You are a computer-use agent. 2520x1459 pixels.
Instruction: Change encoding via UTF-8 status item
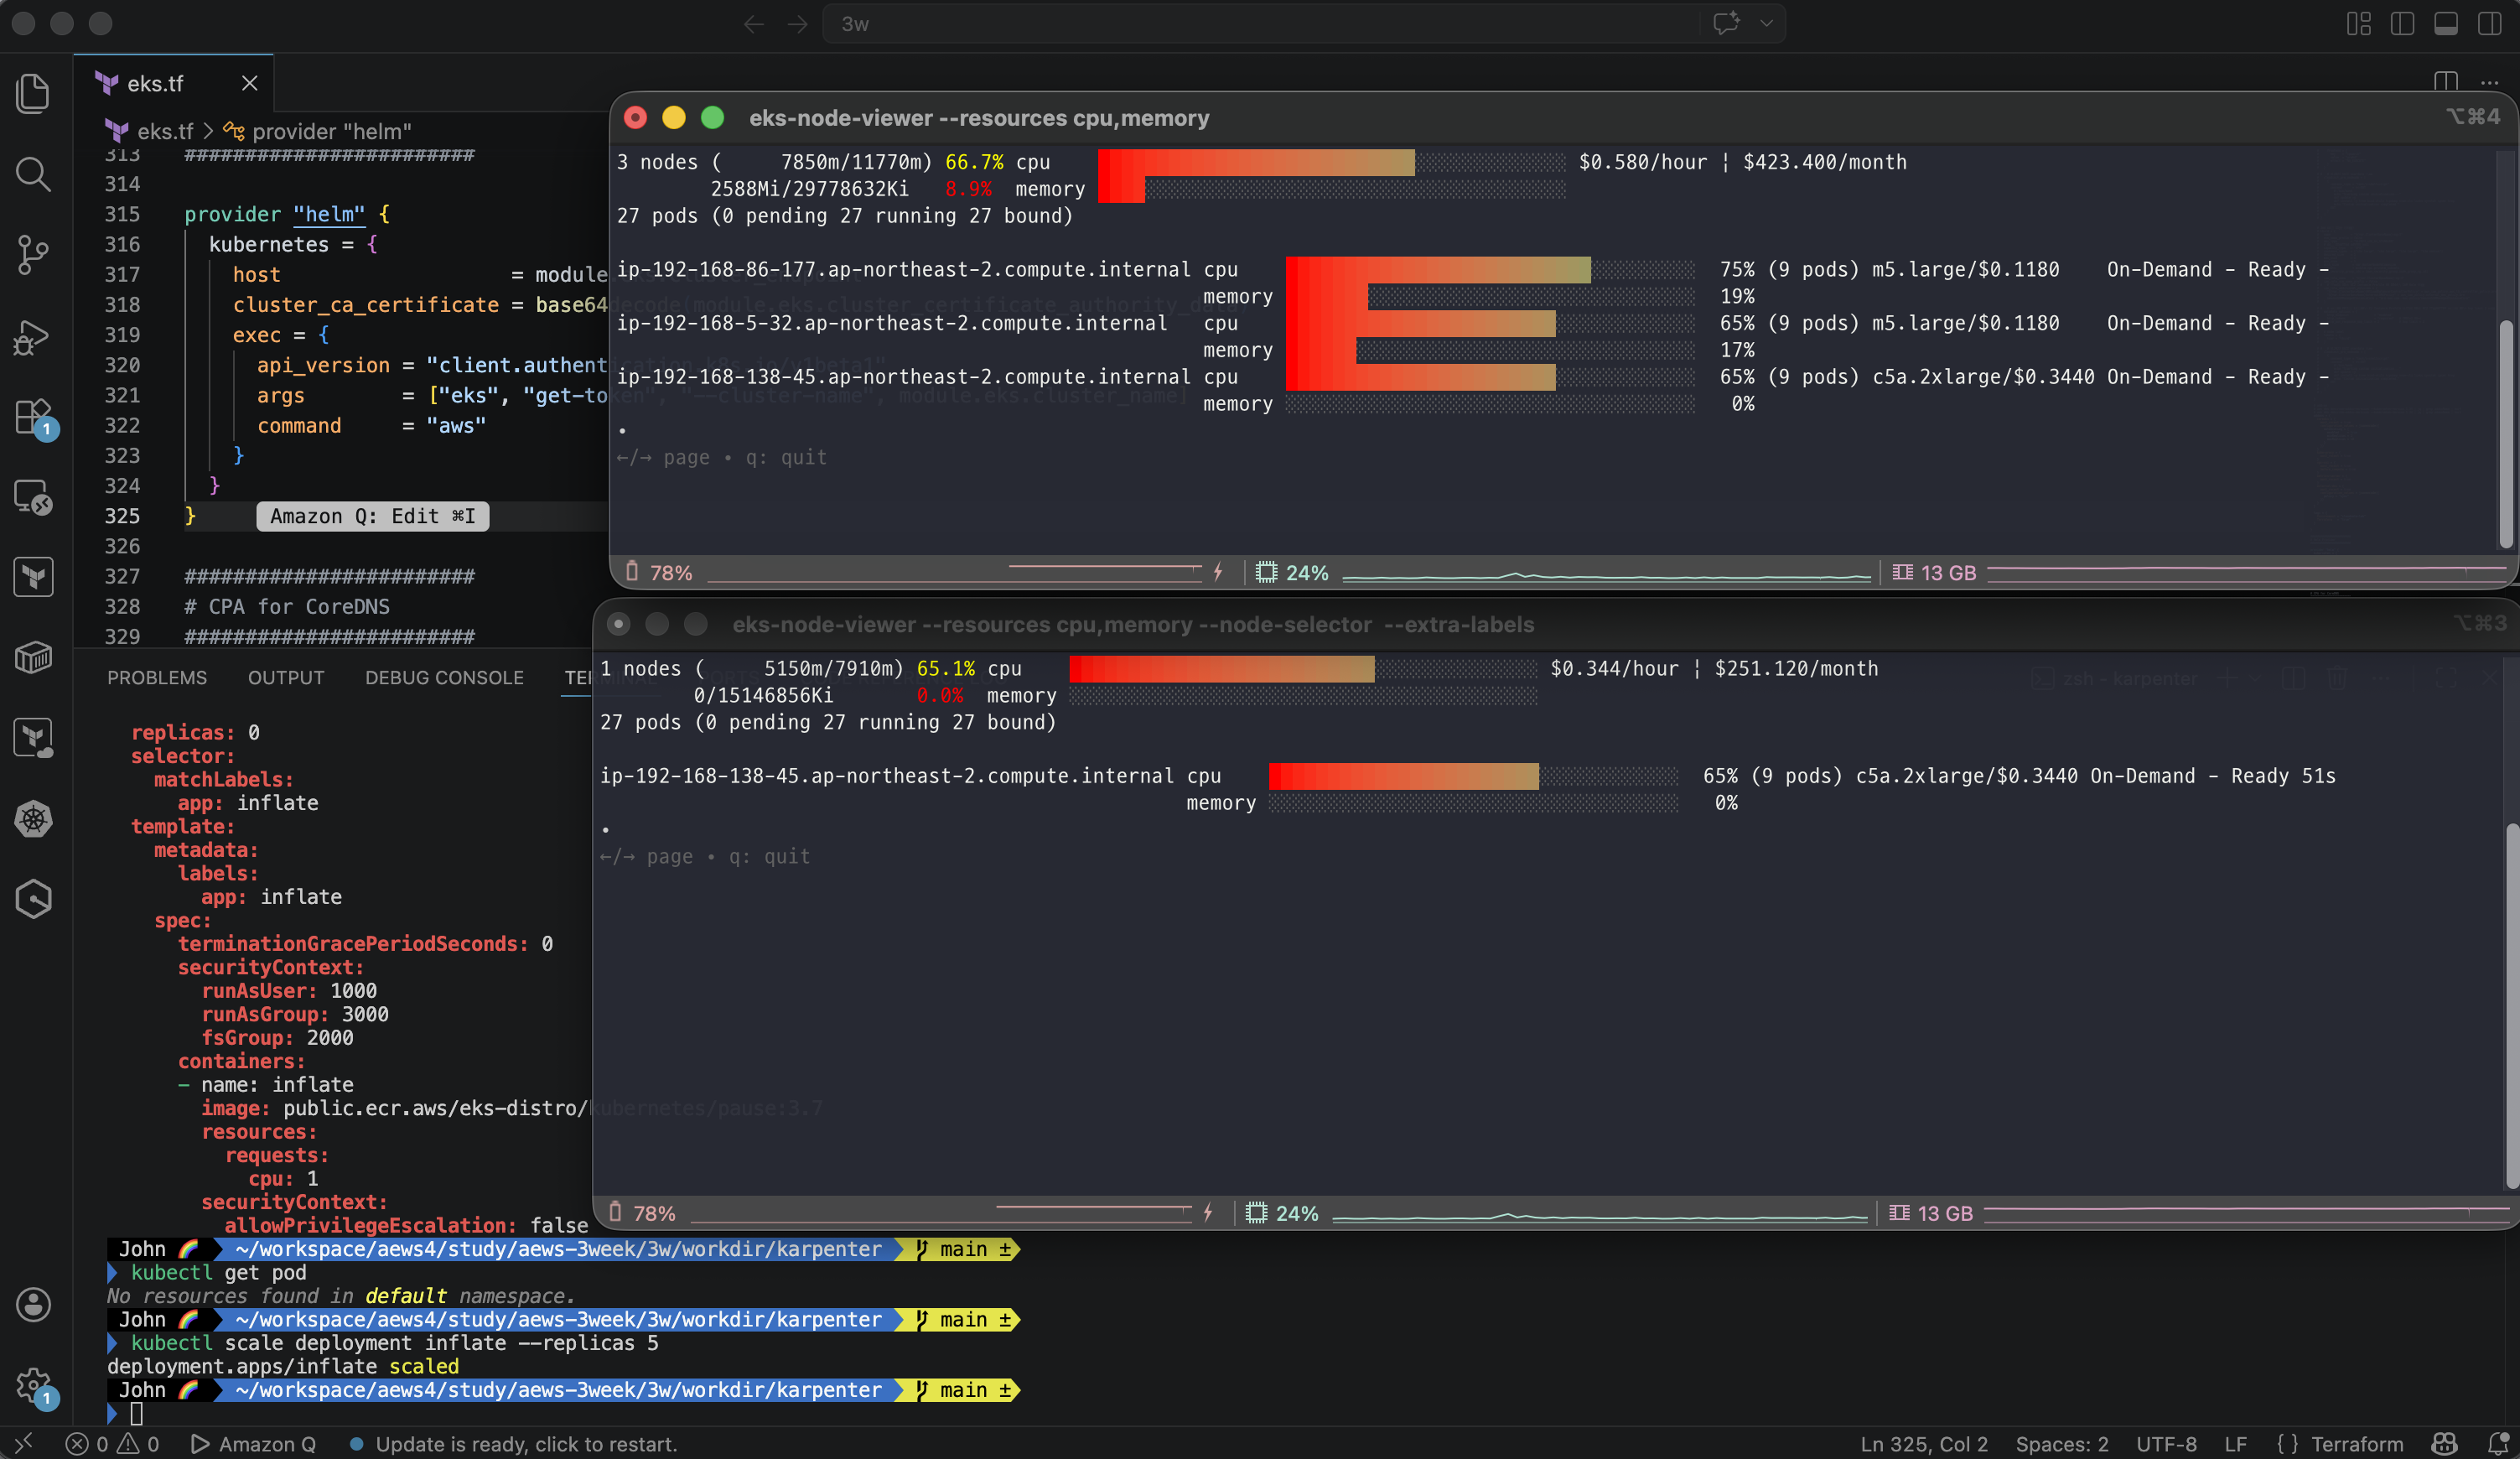click(x=2166, y=1443)
